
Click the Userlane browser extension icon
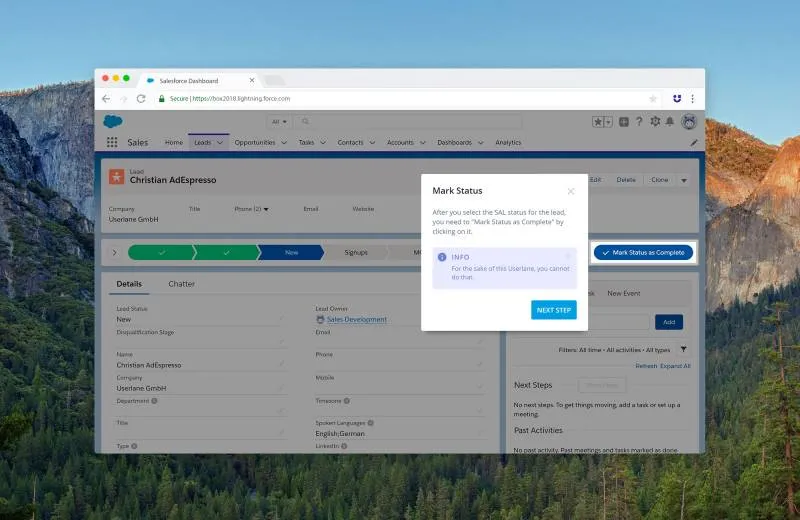point(677,98)
